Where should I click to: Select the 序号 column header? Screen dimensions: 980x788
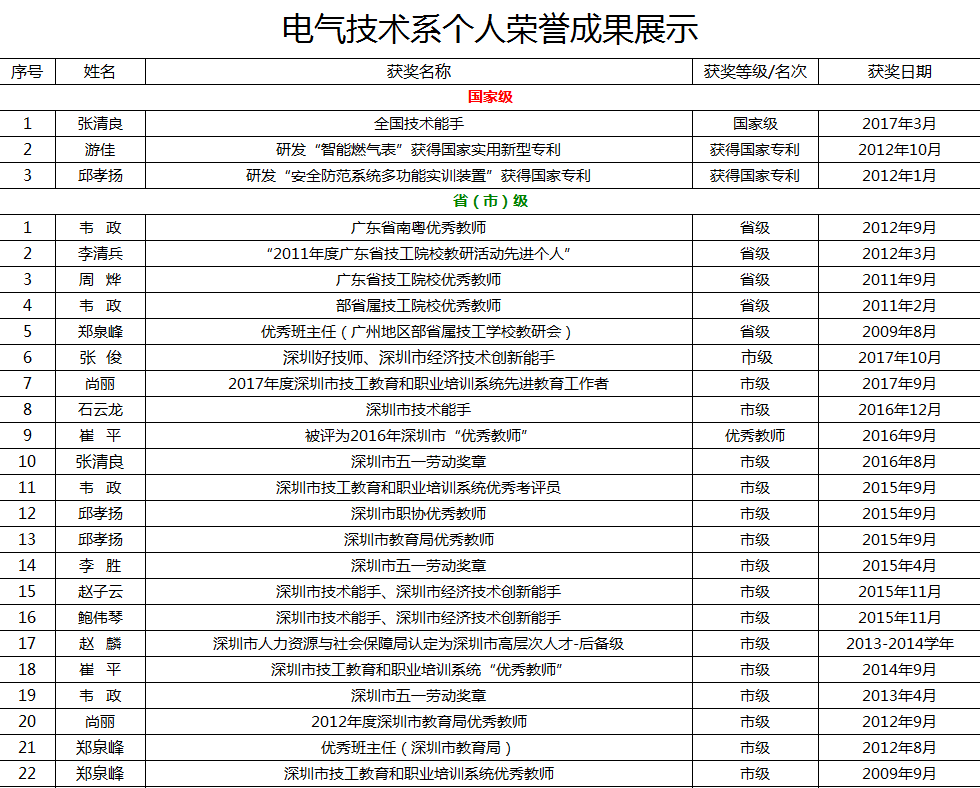point(27,72)
